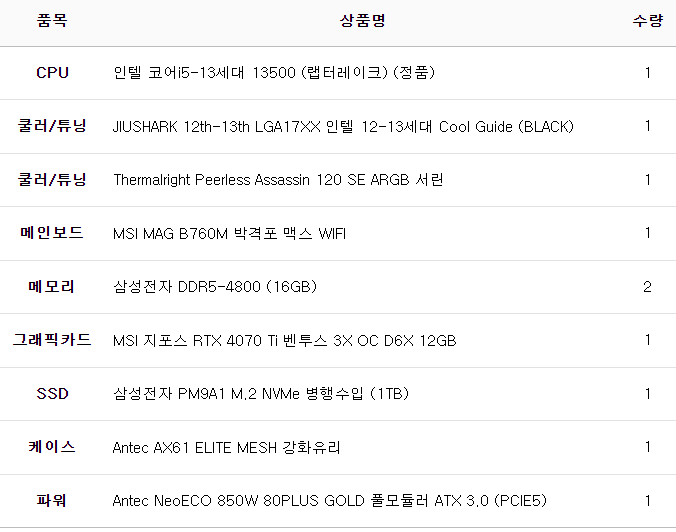The height and width of the screenshot is (532, 676).
Task: Open Antec NeoECO 850W 80PLUS GOLD product
Action: tap(329, 501)
